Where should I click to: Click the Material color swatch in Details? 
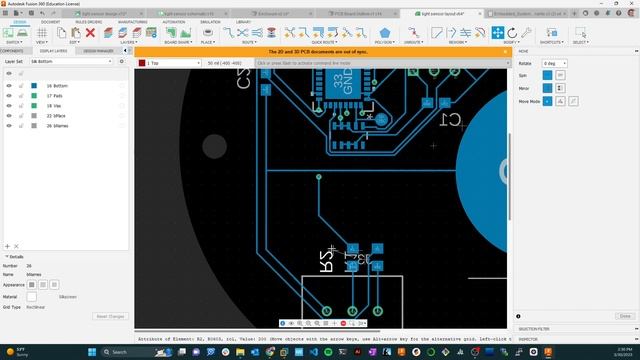(x=31, y=297)
